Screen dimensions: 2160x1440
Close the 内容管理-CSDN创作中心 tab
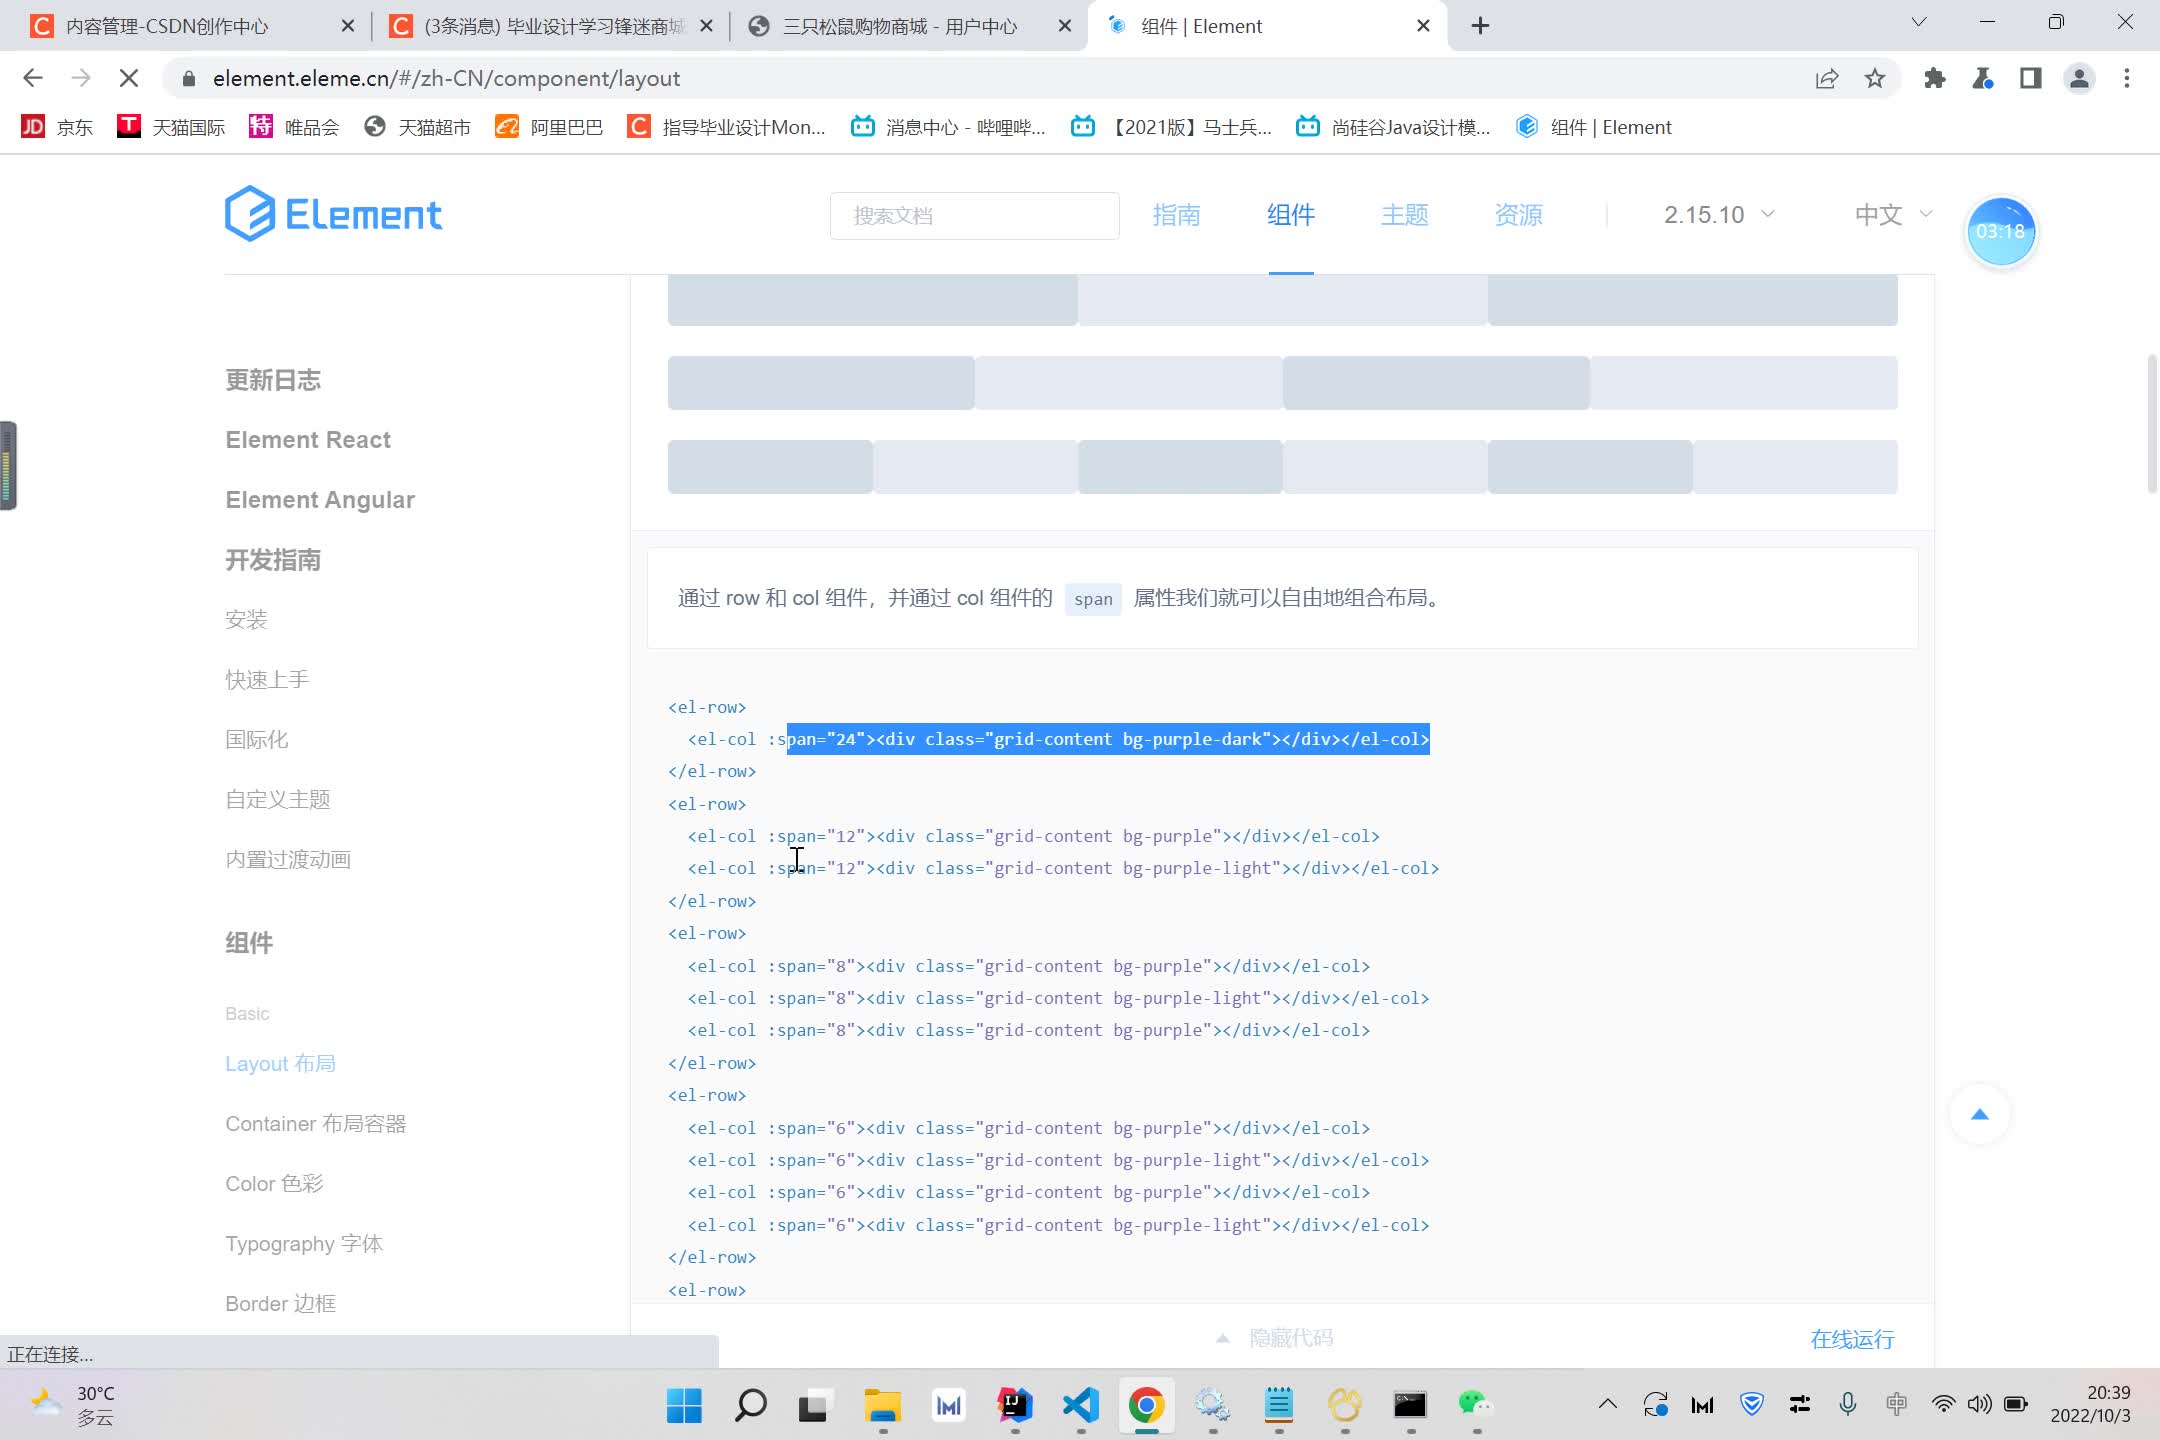pyautogui.click(x=348, y=26)
